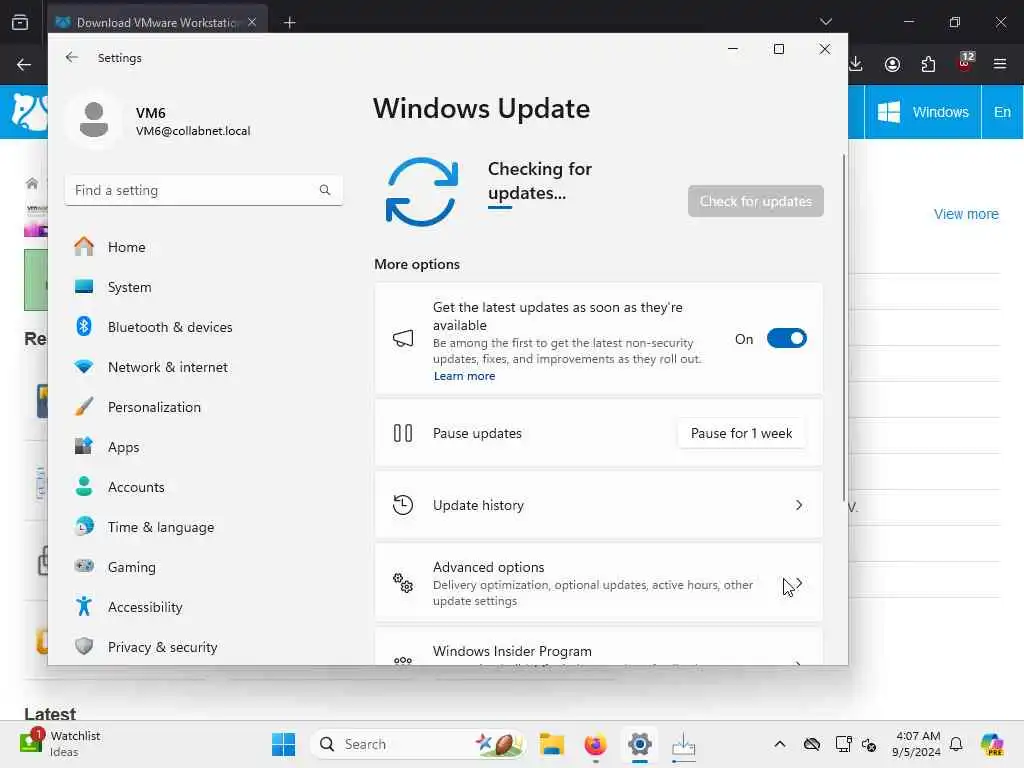Click the Settings gear taskbar icon

[x=639, y=744]
